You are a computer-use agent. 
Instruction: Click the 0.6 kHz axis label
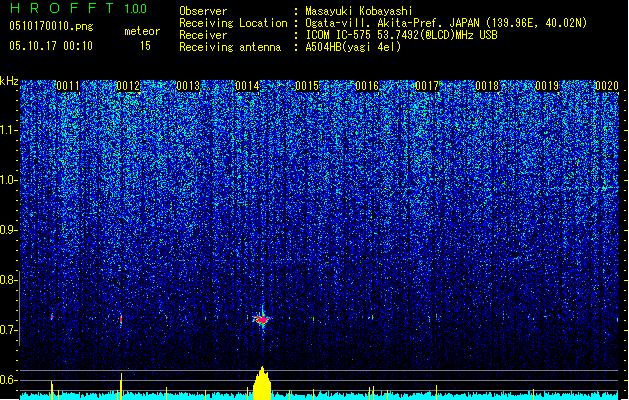(x=8, y=380)
